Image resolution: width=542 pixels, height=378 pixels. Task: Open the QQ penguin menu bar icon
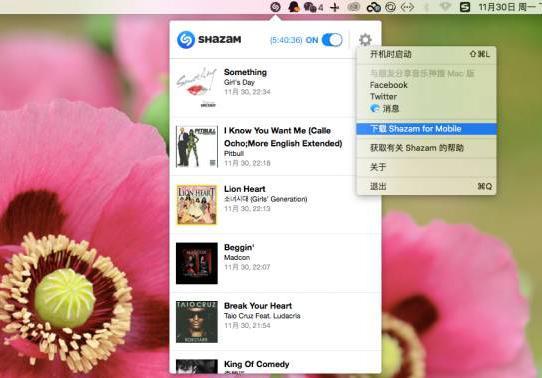click(x=293, y=7)
